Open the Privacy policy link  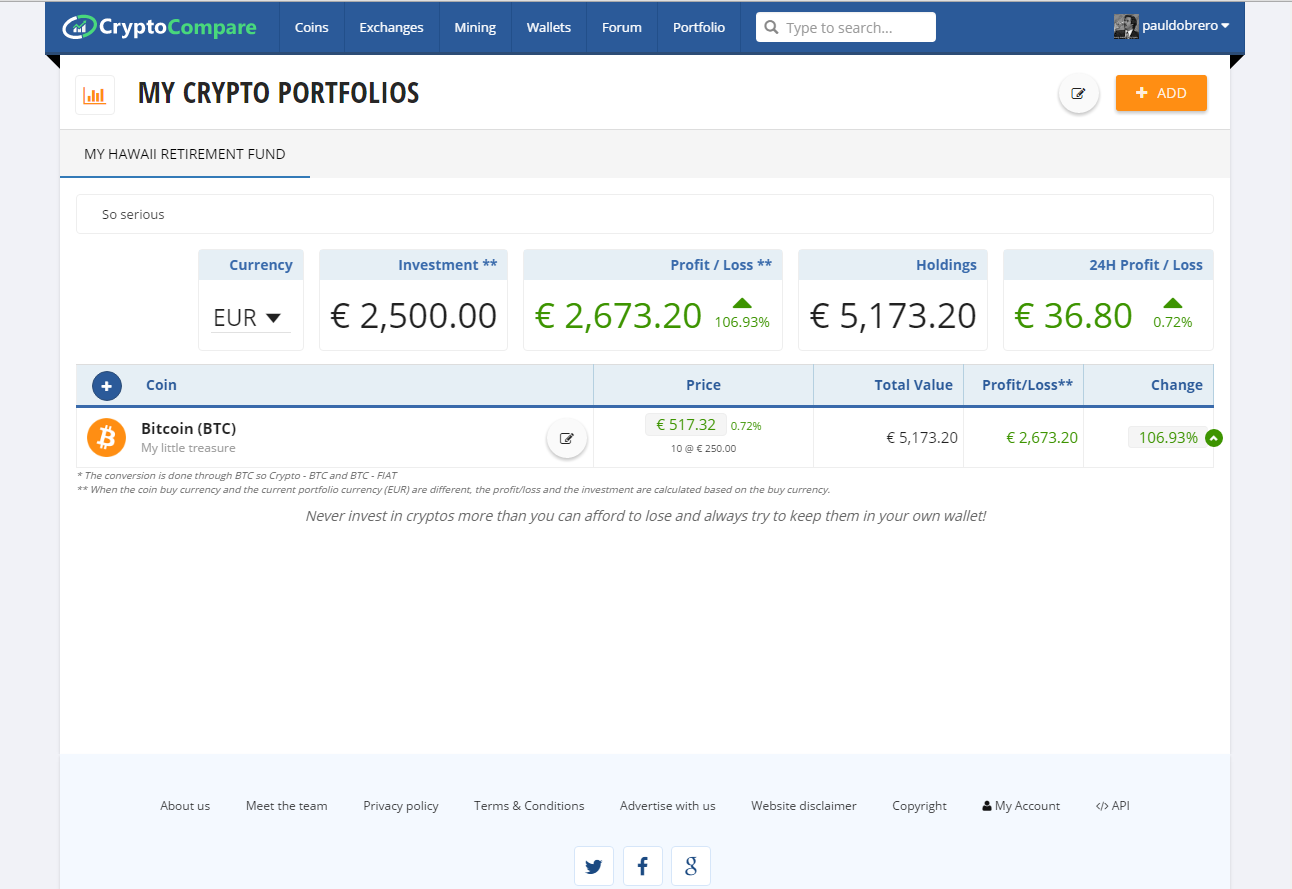click(x=401, y=806)
